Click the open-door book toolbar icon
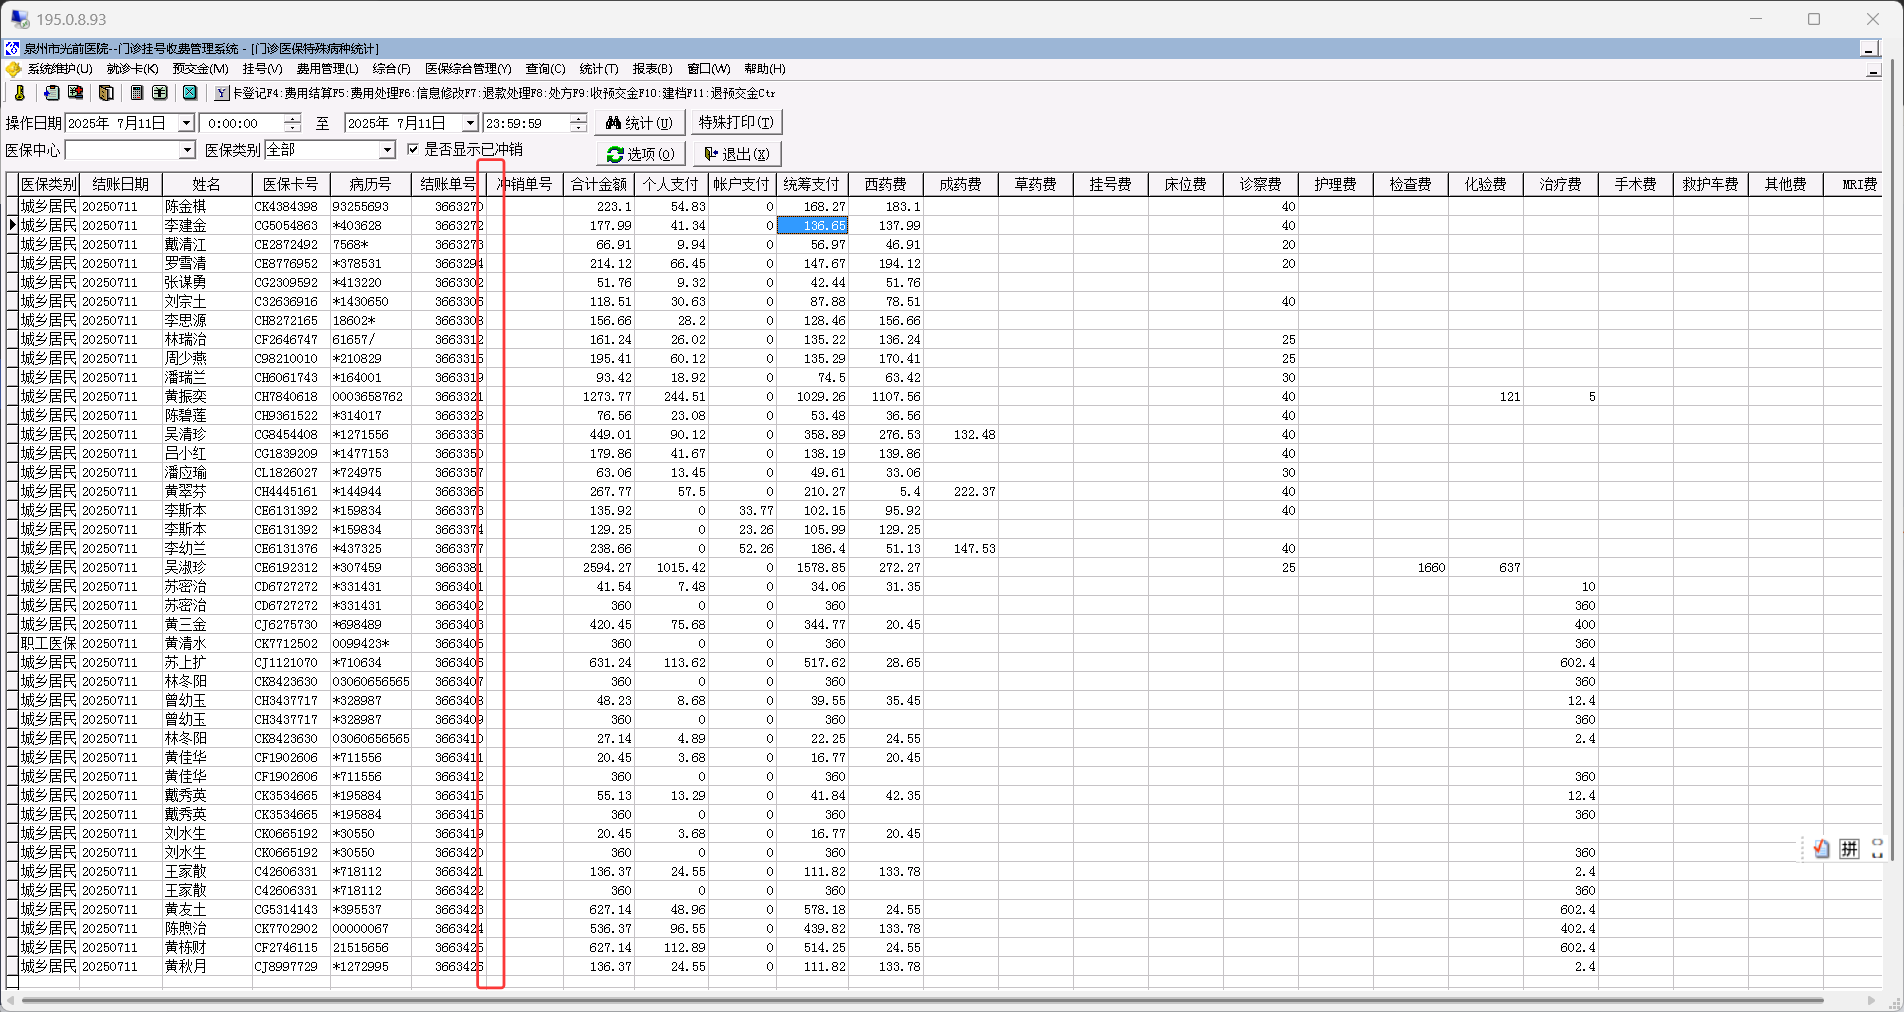The width and height of the screenshot is (1904, 1012). (x=106, y=93)
